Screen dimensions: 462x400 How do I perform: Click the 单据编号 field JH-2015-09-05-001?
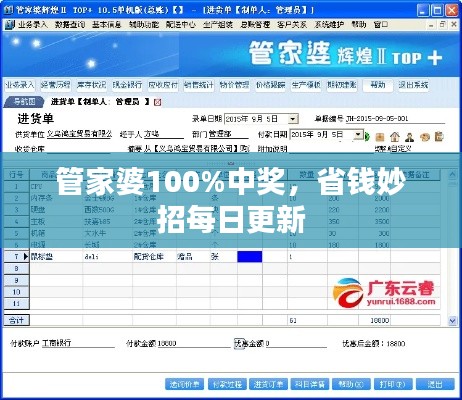click(x=395, y=119)
